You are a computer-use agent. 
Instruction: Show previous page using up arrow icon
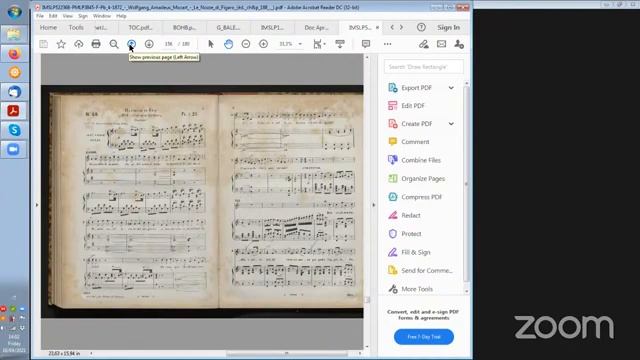131,44
